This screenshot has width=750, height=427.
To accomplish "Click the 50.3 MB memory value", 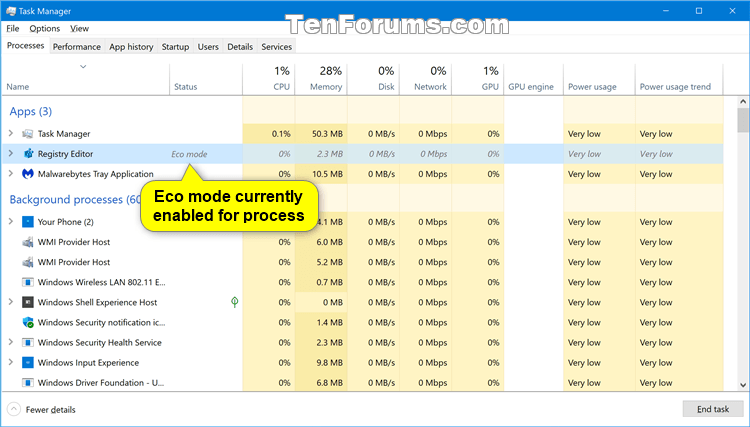I will click(327, 134).
